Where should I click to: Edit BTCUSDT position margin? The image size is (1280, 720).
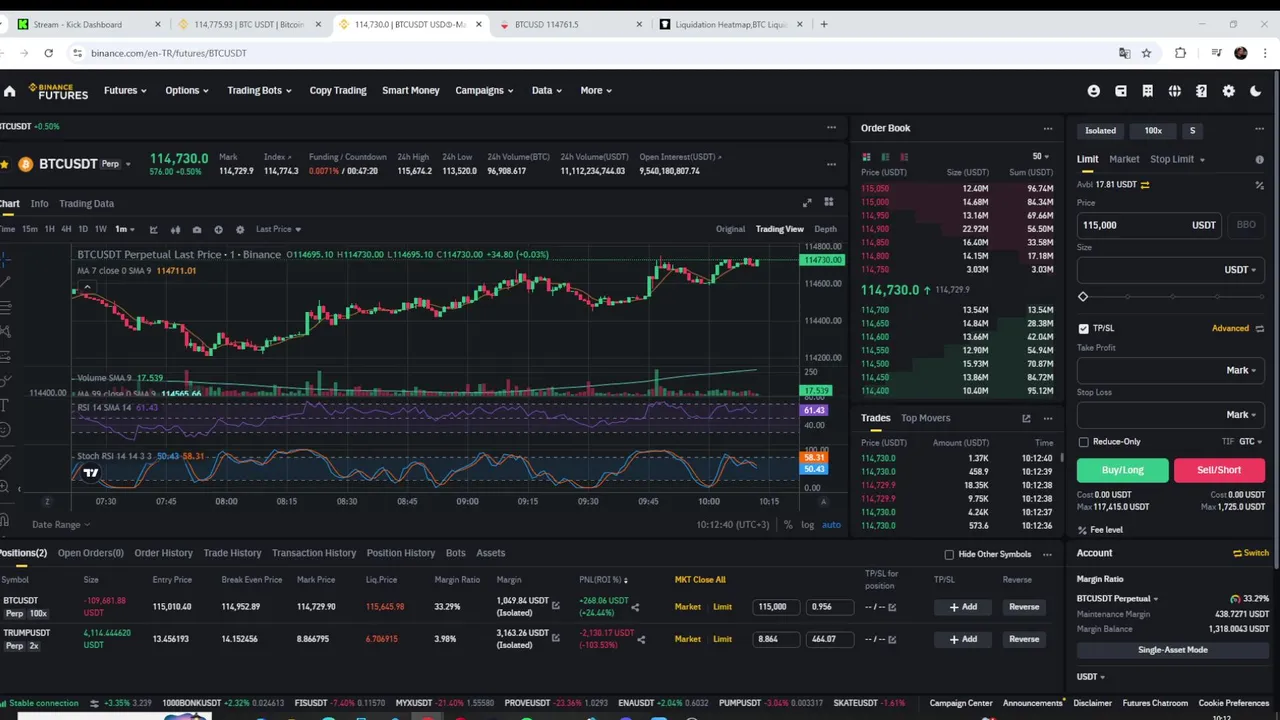[555, 606]
